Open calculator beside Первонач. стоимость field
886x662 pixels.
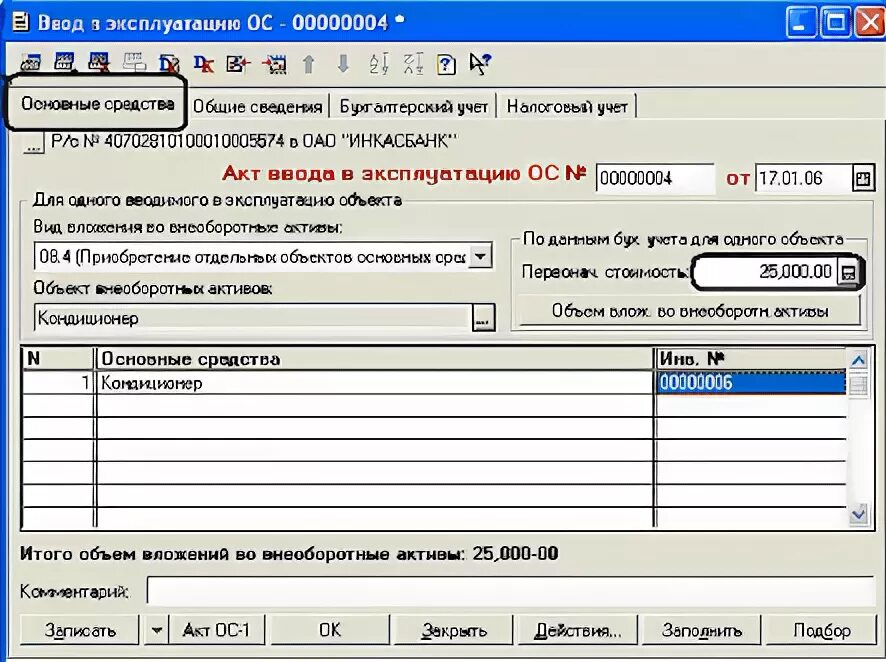click(x=849, y=272)
